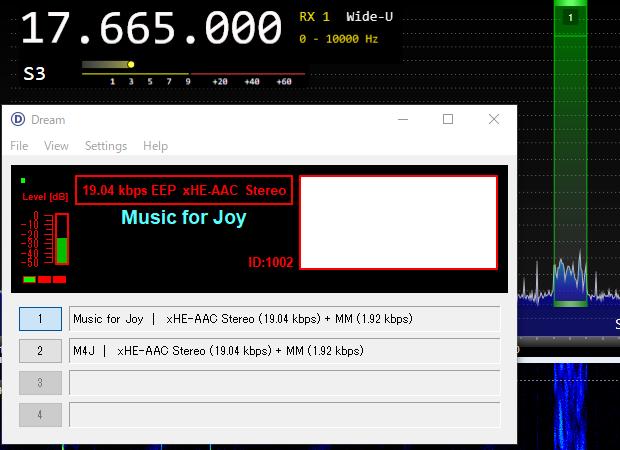
Task: Click the RX 1 receiver label
Action: (x=315, y=17)
